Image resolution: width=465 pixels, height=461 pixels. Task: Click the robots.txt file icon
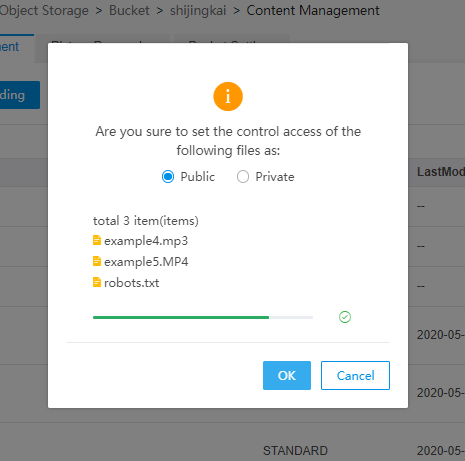tap(97, 282)
